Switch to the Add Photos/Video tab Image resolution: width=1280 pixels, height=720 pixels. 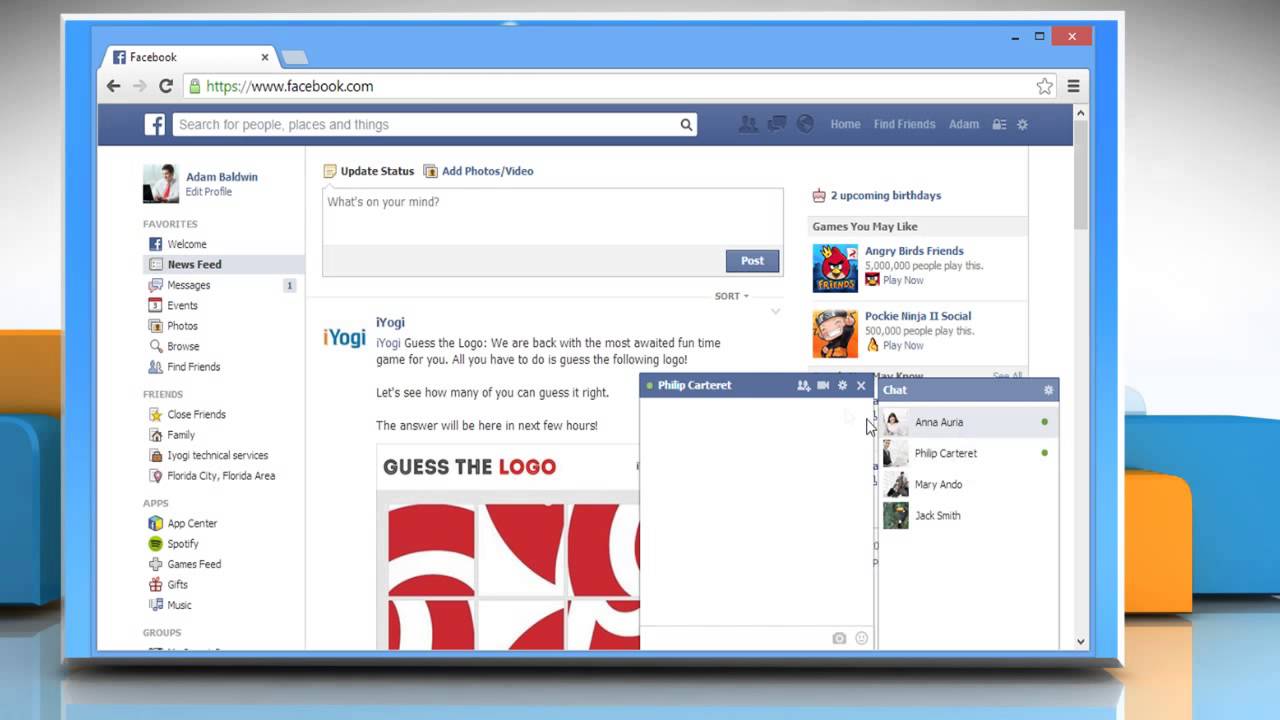(478, 171)
